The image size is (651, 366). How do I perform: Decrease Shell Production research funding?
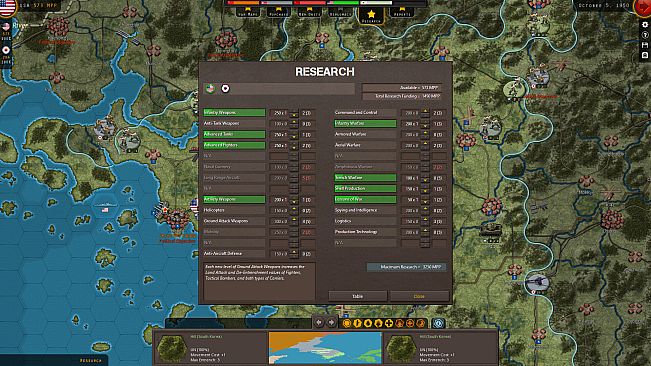425,191
